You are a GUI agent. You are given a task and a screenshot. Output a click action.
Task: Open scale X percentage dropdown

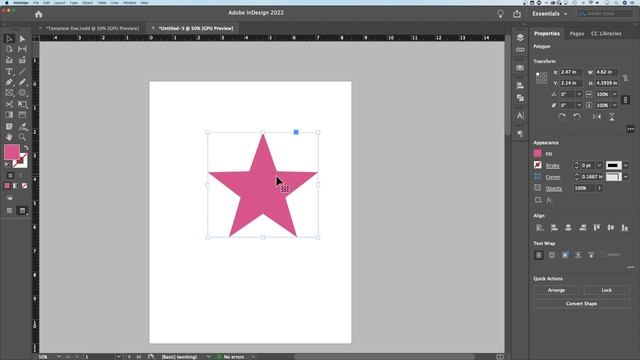tap(615, 94)
